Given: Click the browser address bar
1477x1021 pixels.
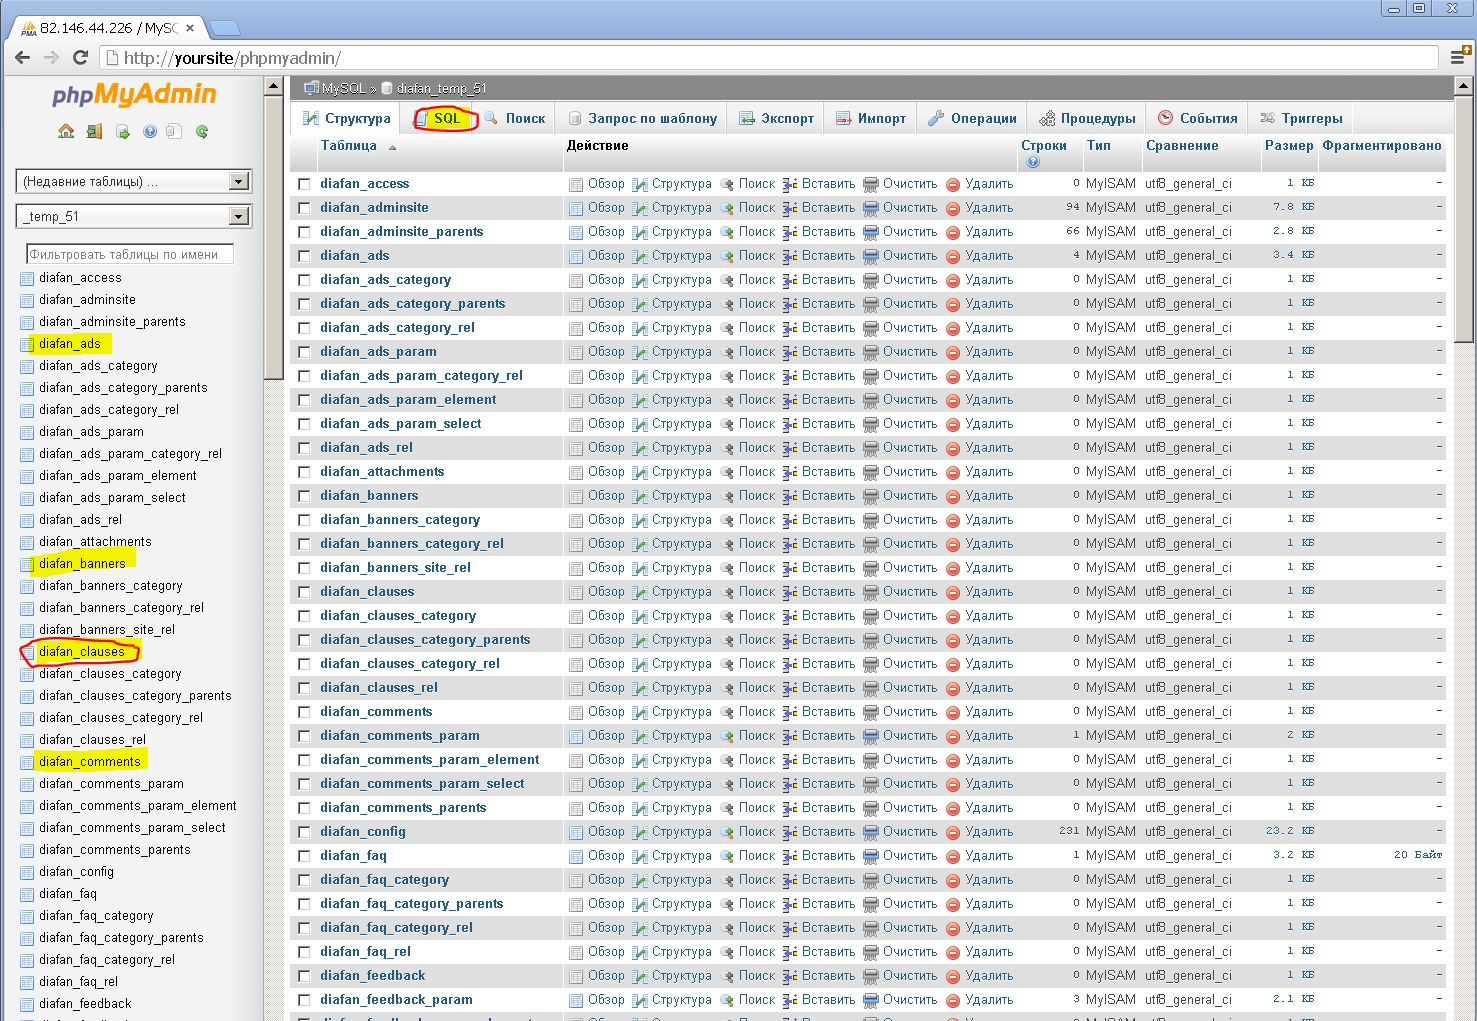Looking at the screenshot, I should coord(770,58).
